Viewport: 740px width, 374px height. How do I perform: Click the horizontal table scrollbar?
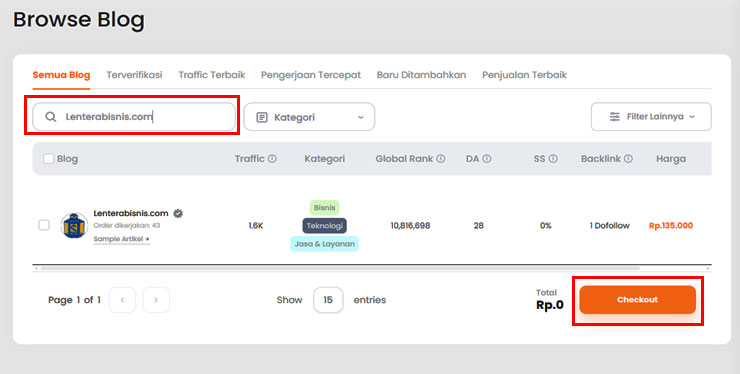click(340, 268)
